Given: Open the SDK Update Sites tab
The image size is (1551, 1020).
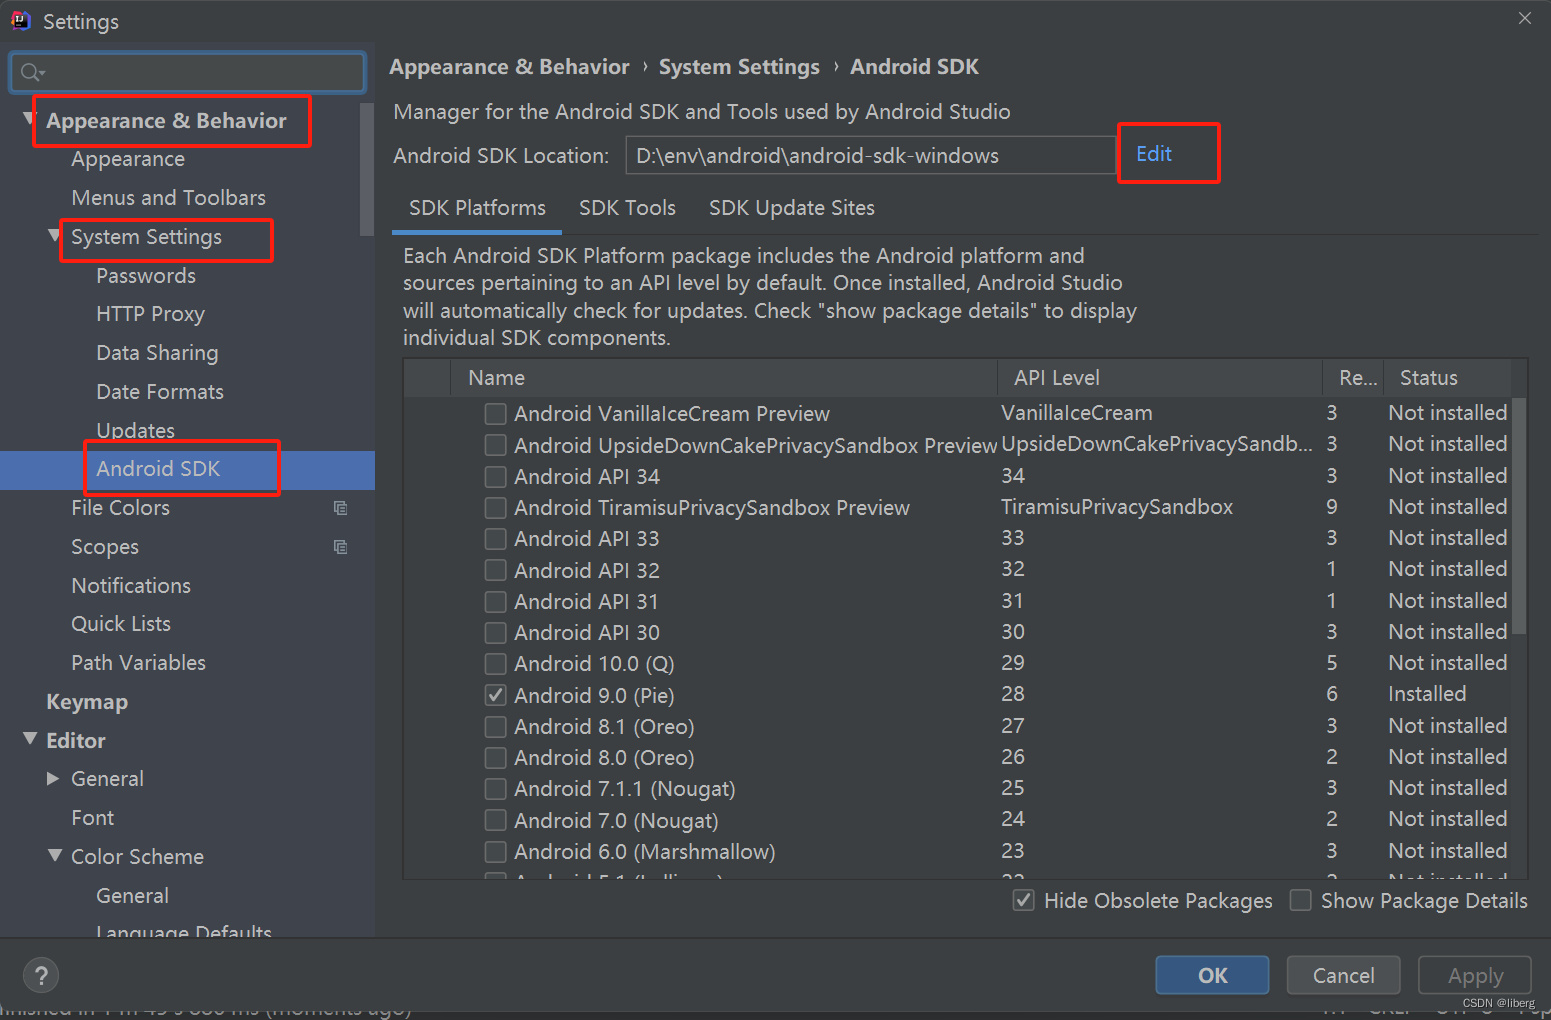Looking at the screenshot, I should click(x=791, y=208).
